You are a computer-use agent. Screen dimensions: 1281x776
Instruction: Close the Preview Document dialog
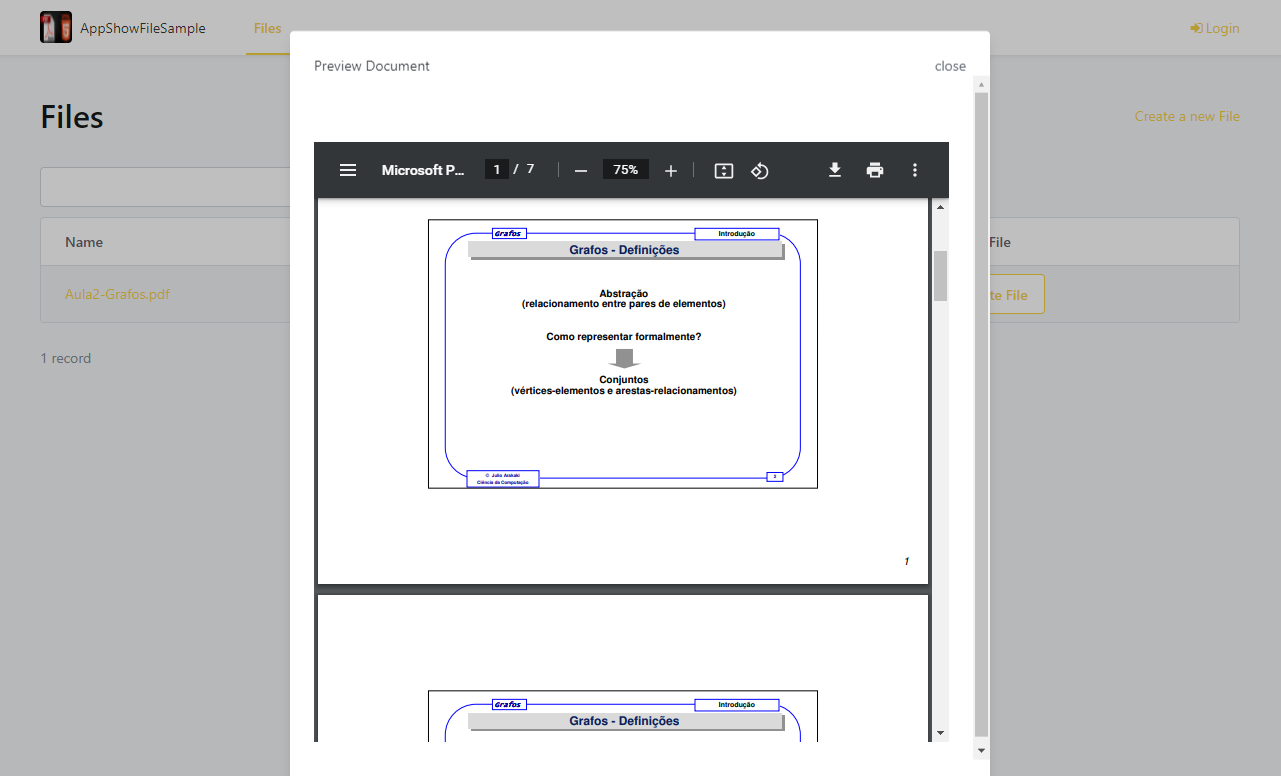(949, 65)
